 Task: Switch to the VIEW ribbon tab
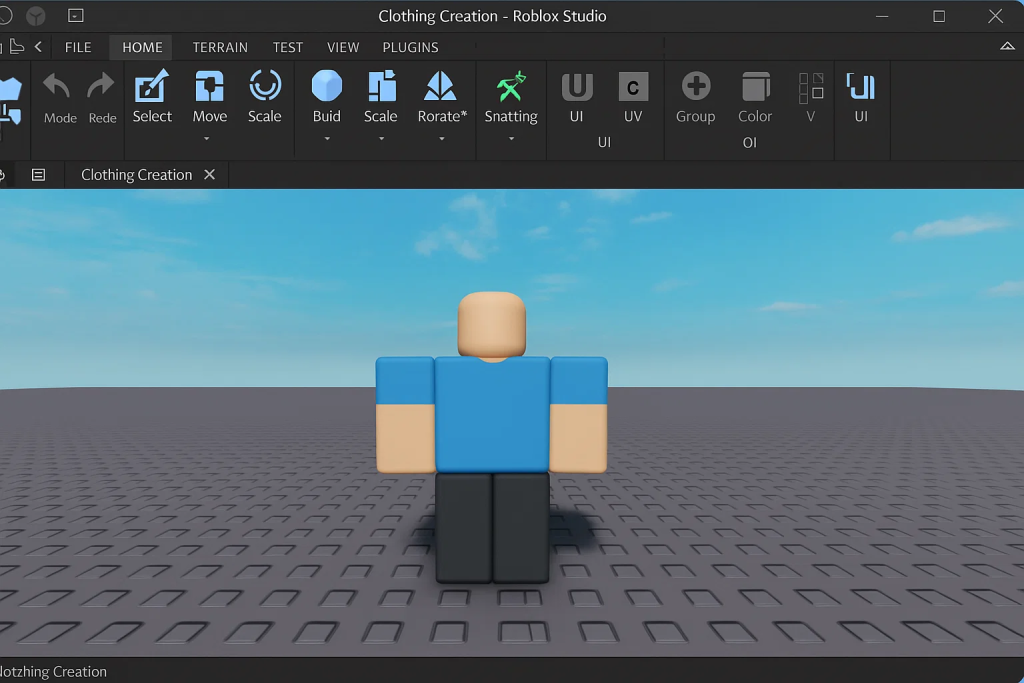(343, 47)
